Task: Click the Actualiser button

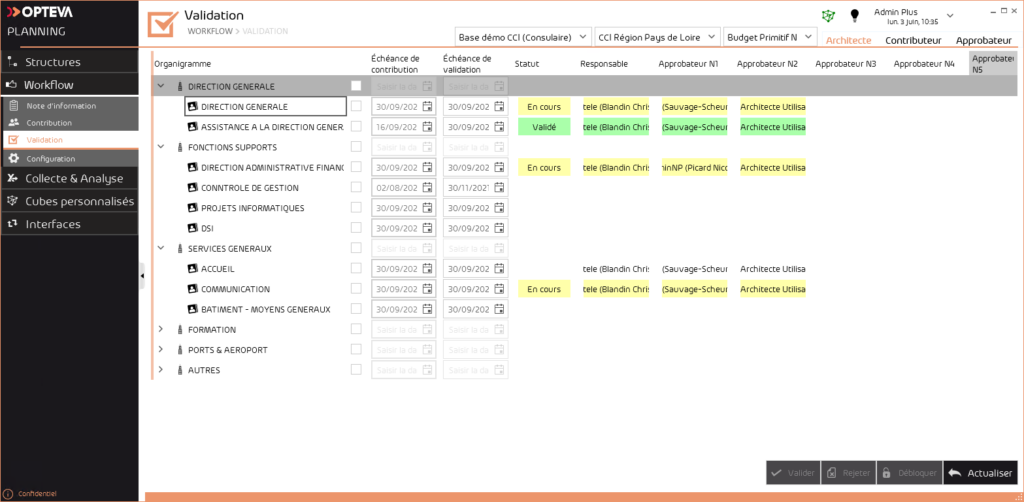Action: 980,473
